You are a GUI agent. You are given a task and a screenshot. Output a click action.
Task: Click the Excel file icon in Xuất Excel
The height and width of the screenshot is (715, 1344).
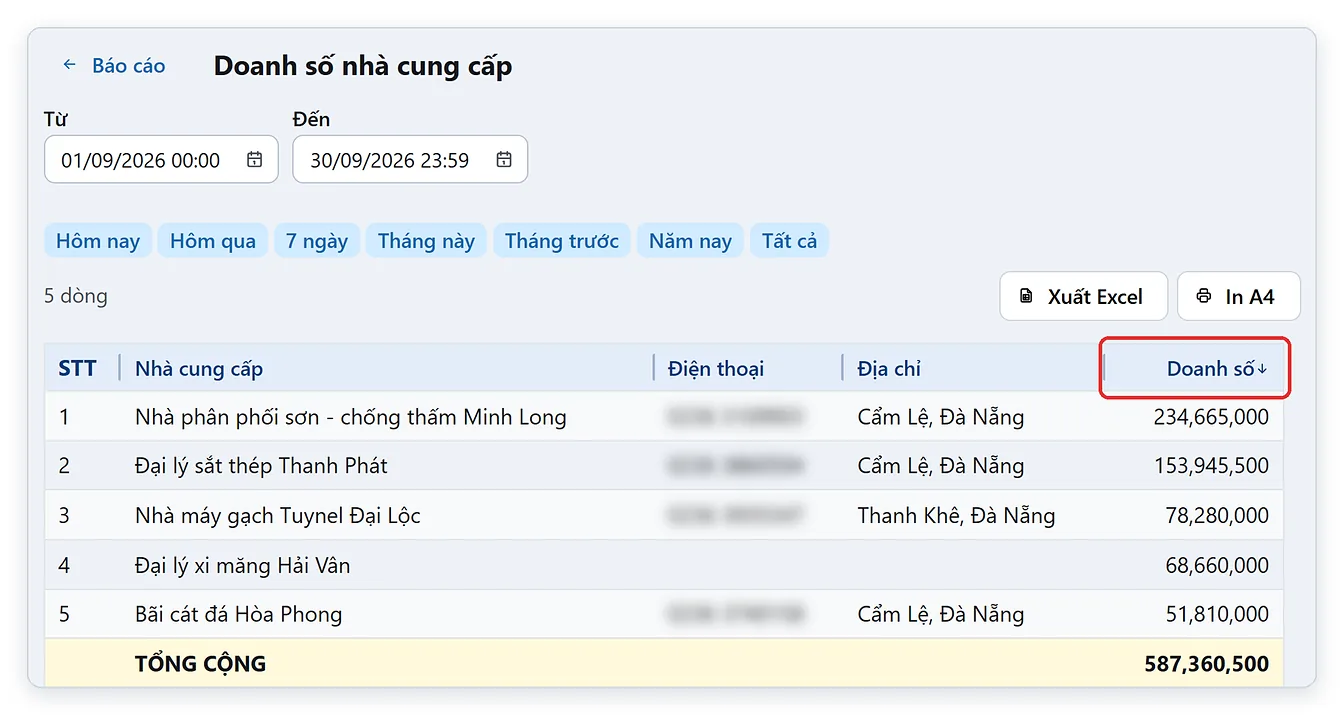pos(1026,297)
